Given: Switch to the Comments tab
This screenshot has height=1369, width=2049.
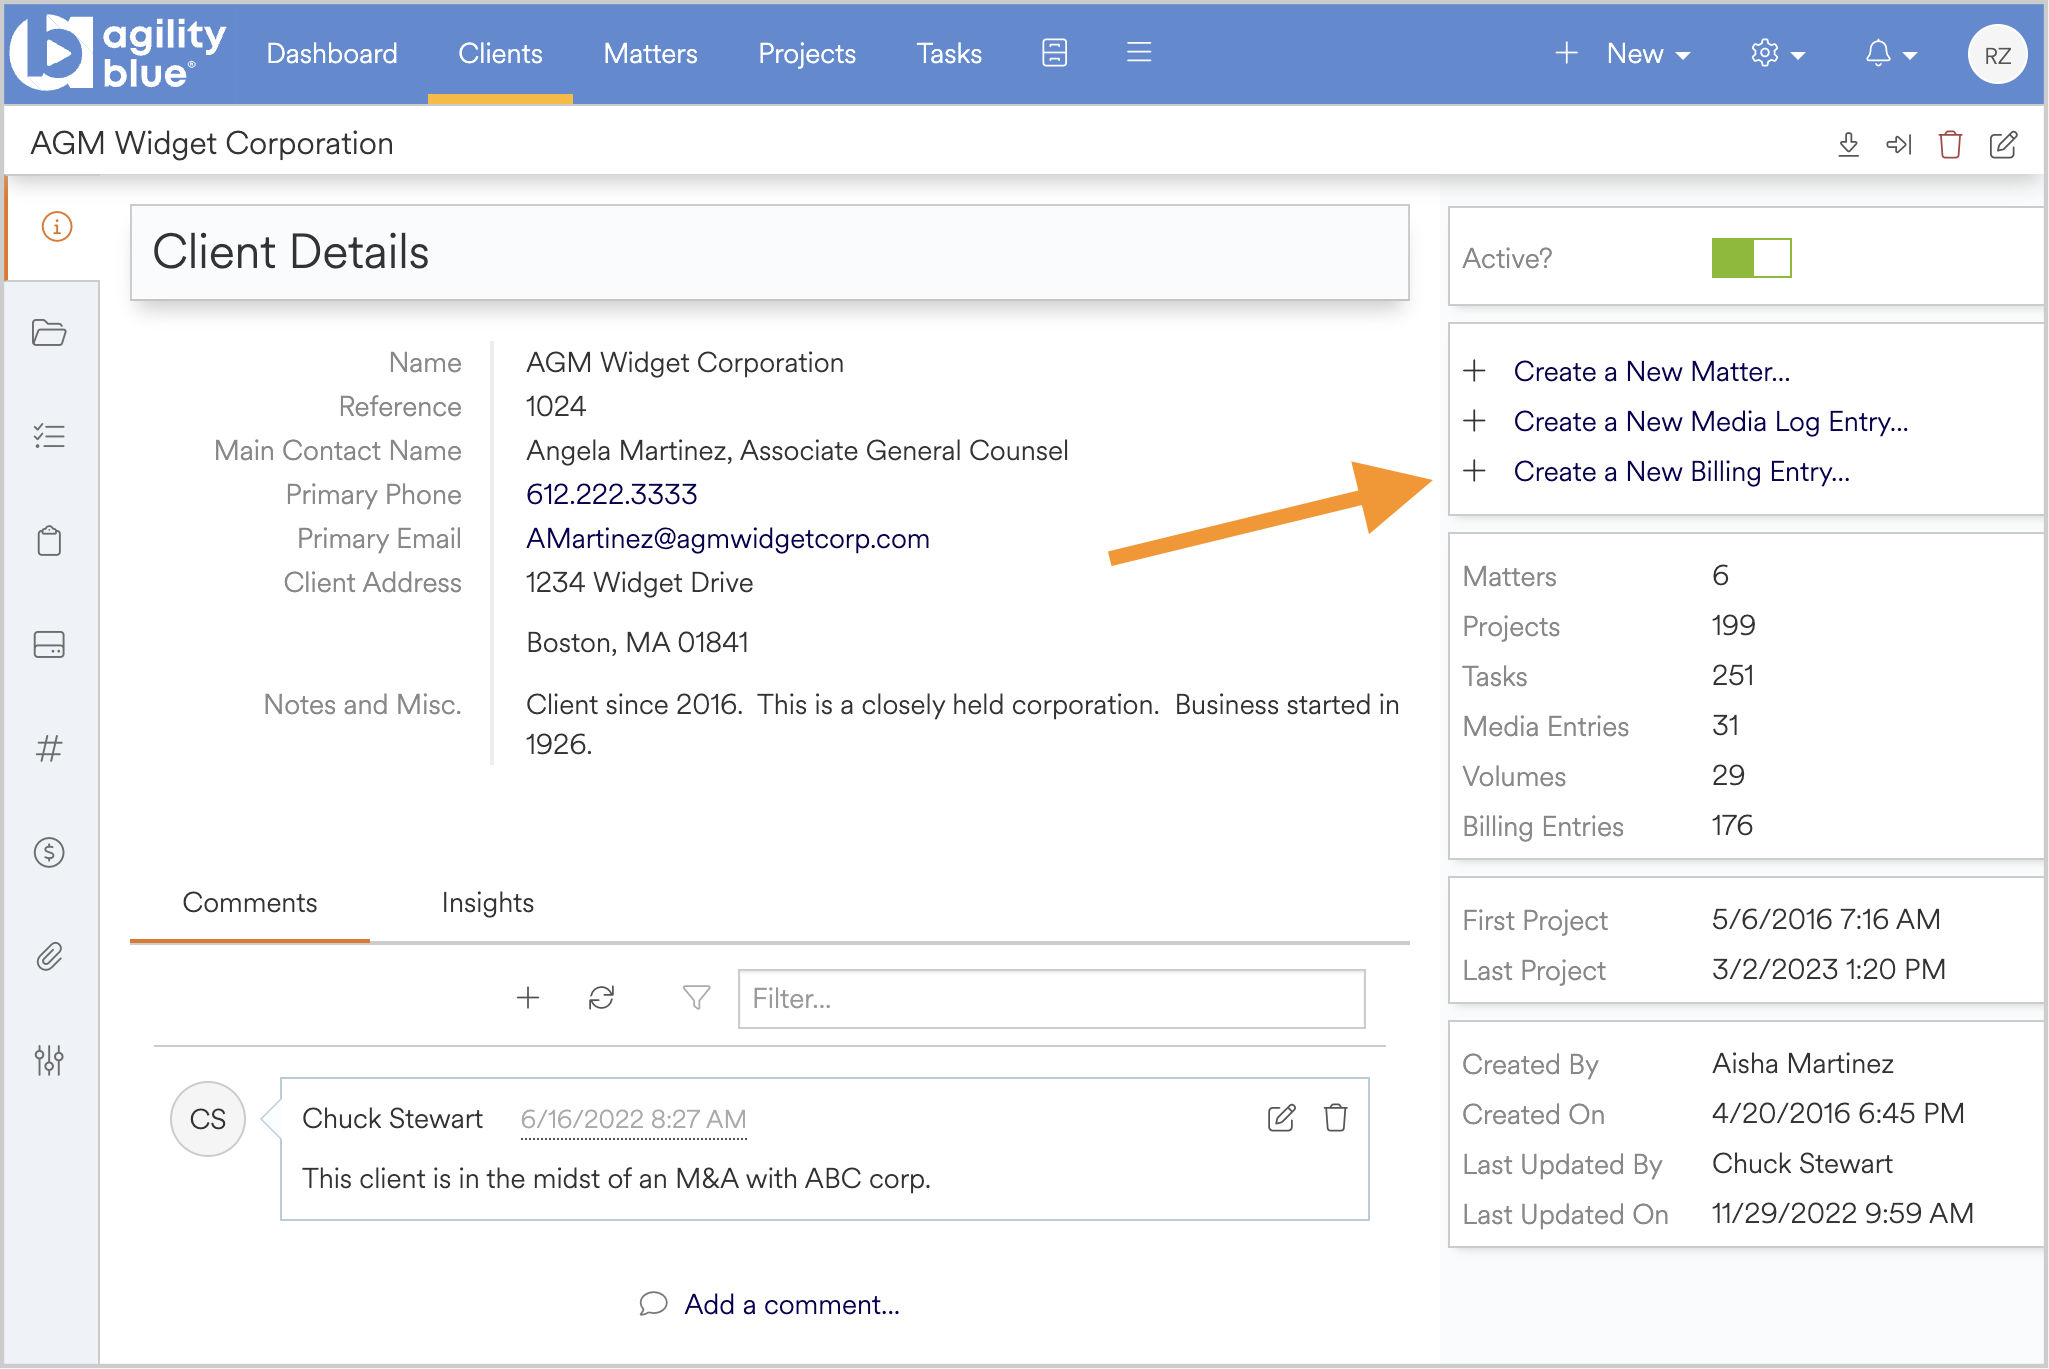Looking at the screenshot, I should coord(249,903).
